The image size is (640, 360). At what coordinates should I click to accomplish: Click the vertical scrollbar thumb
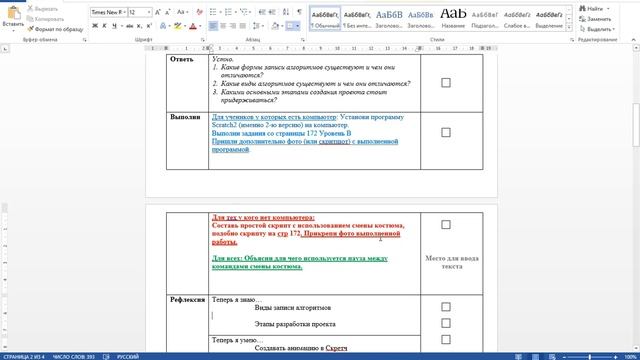636,124
